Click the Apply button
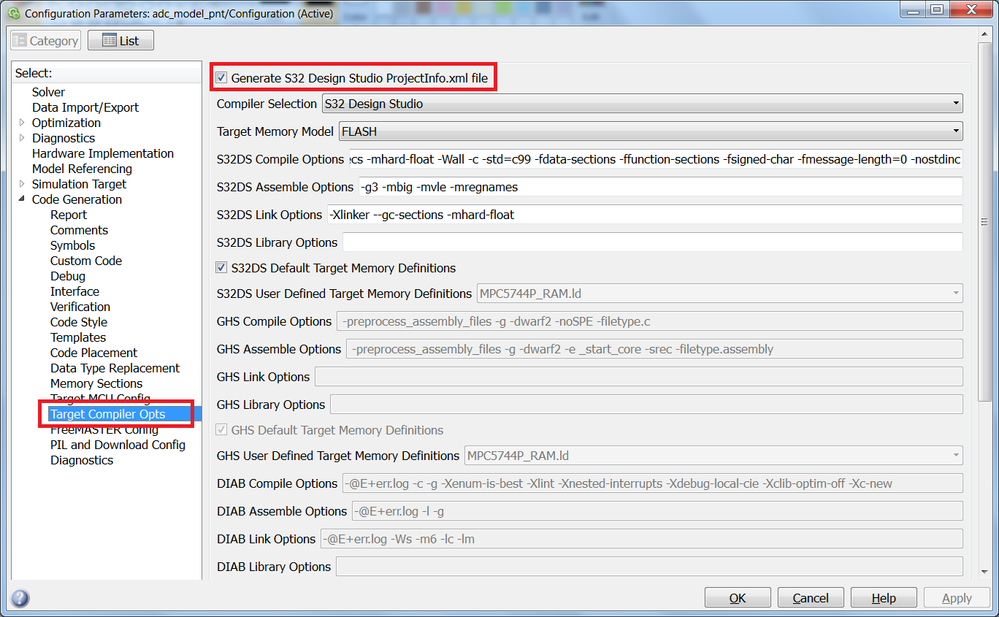Viewport: 999px width, 617px height. [x=957, y=598]
